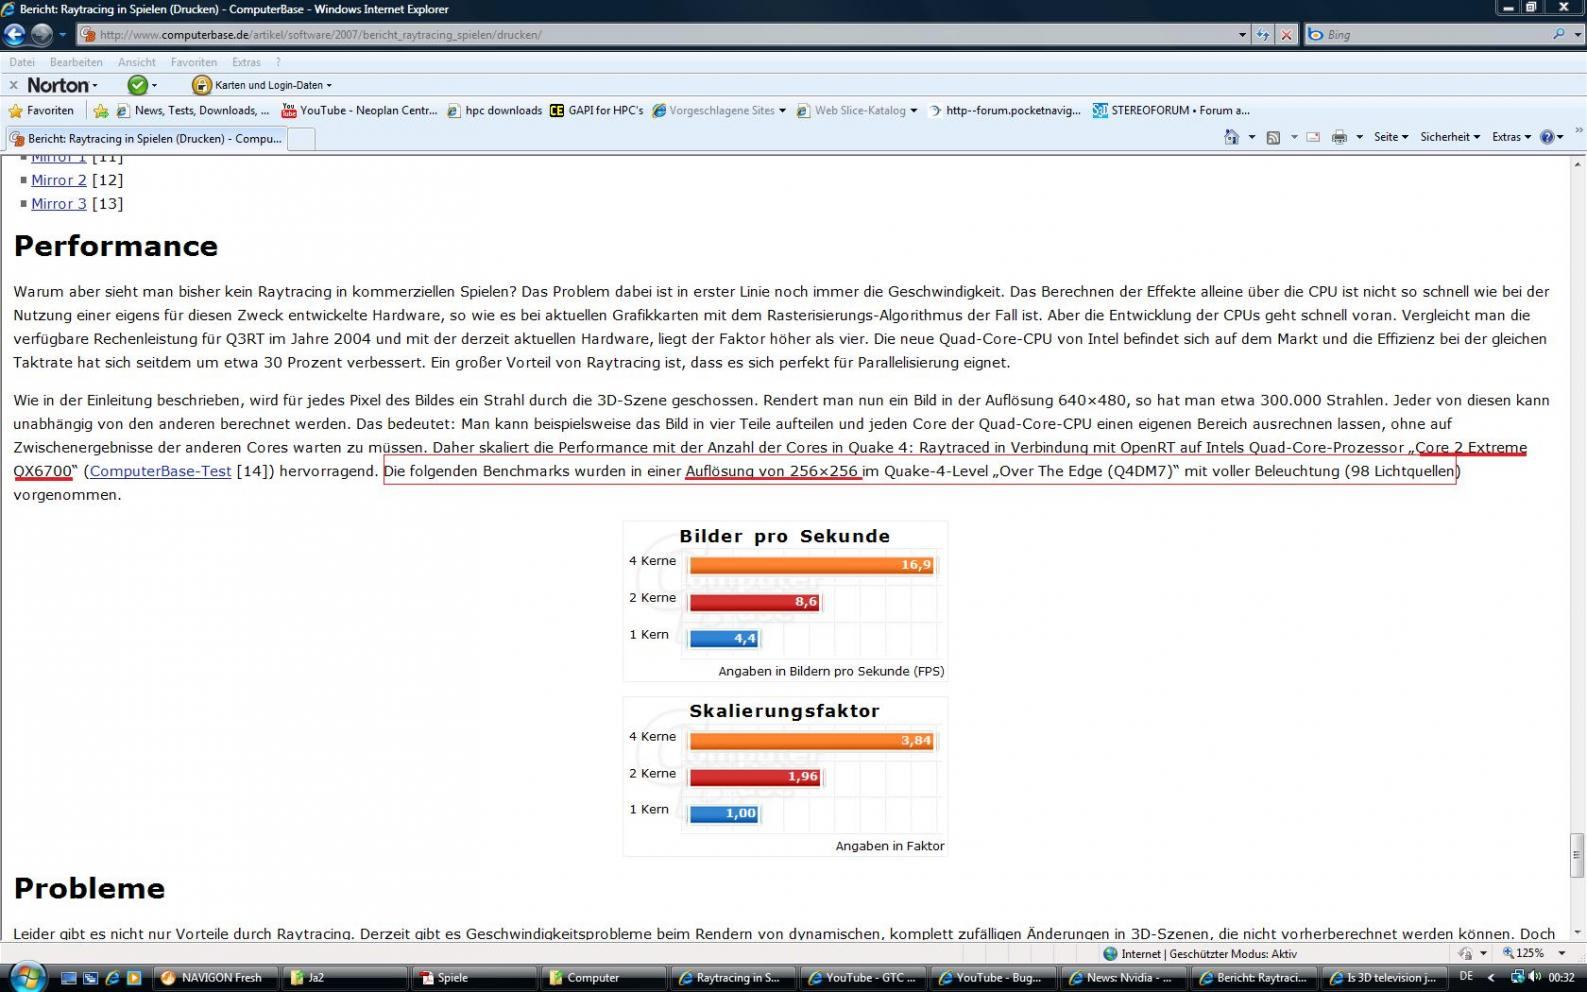Click the Internet zone globe icon
The height and width of the screenshot is (992, 1587).
(1110, 954)
